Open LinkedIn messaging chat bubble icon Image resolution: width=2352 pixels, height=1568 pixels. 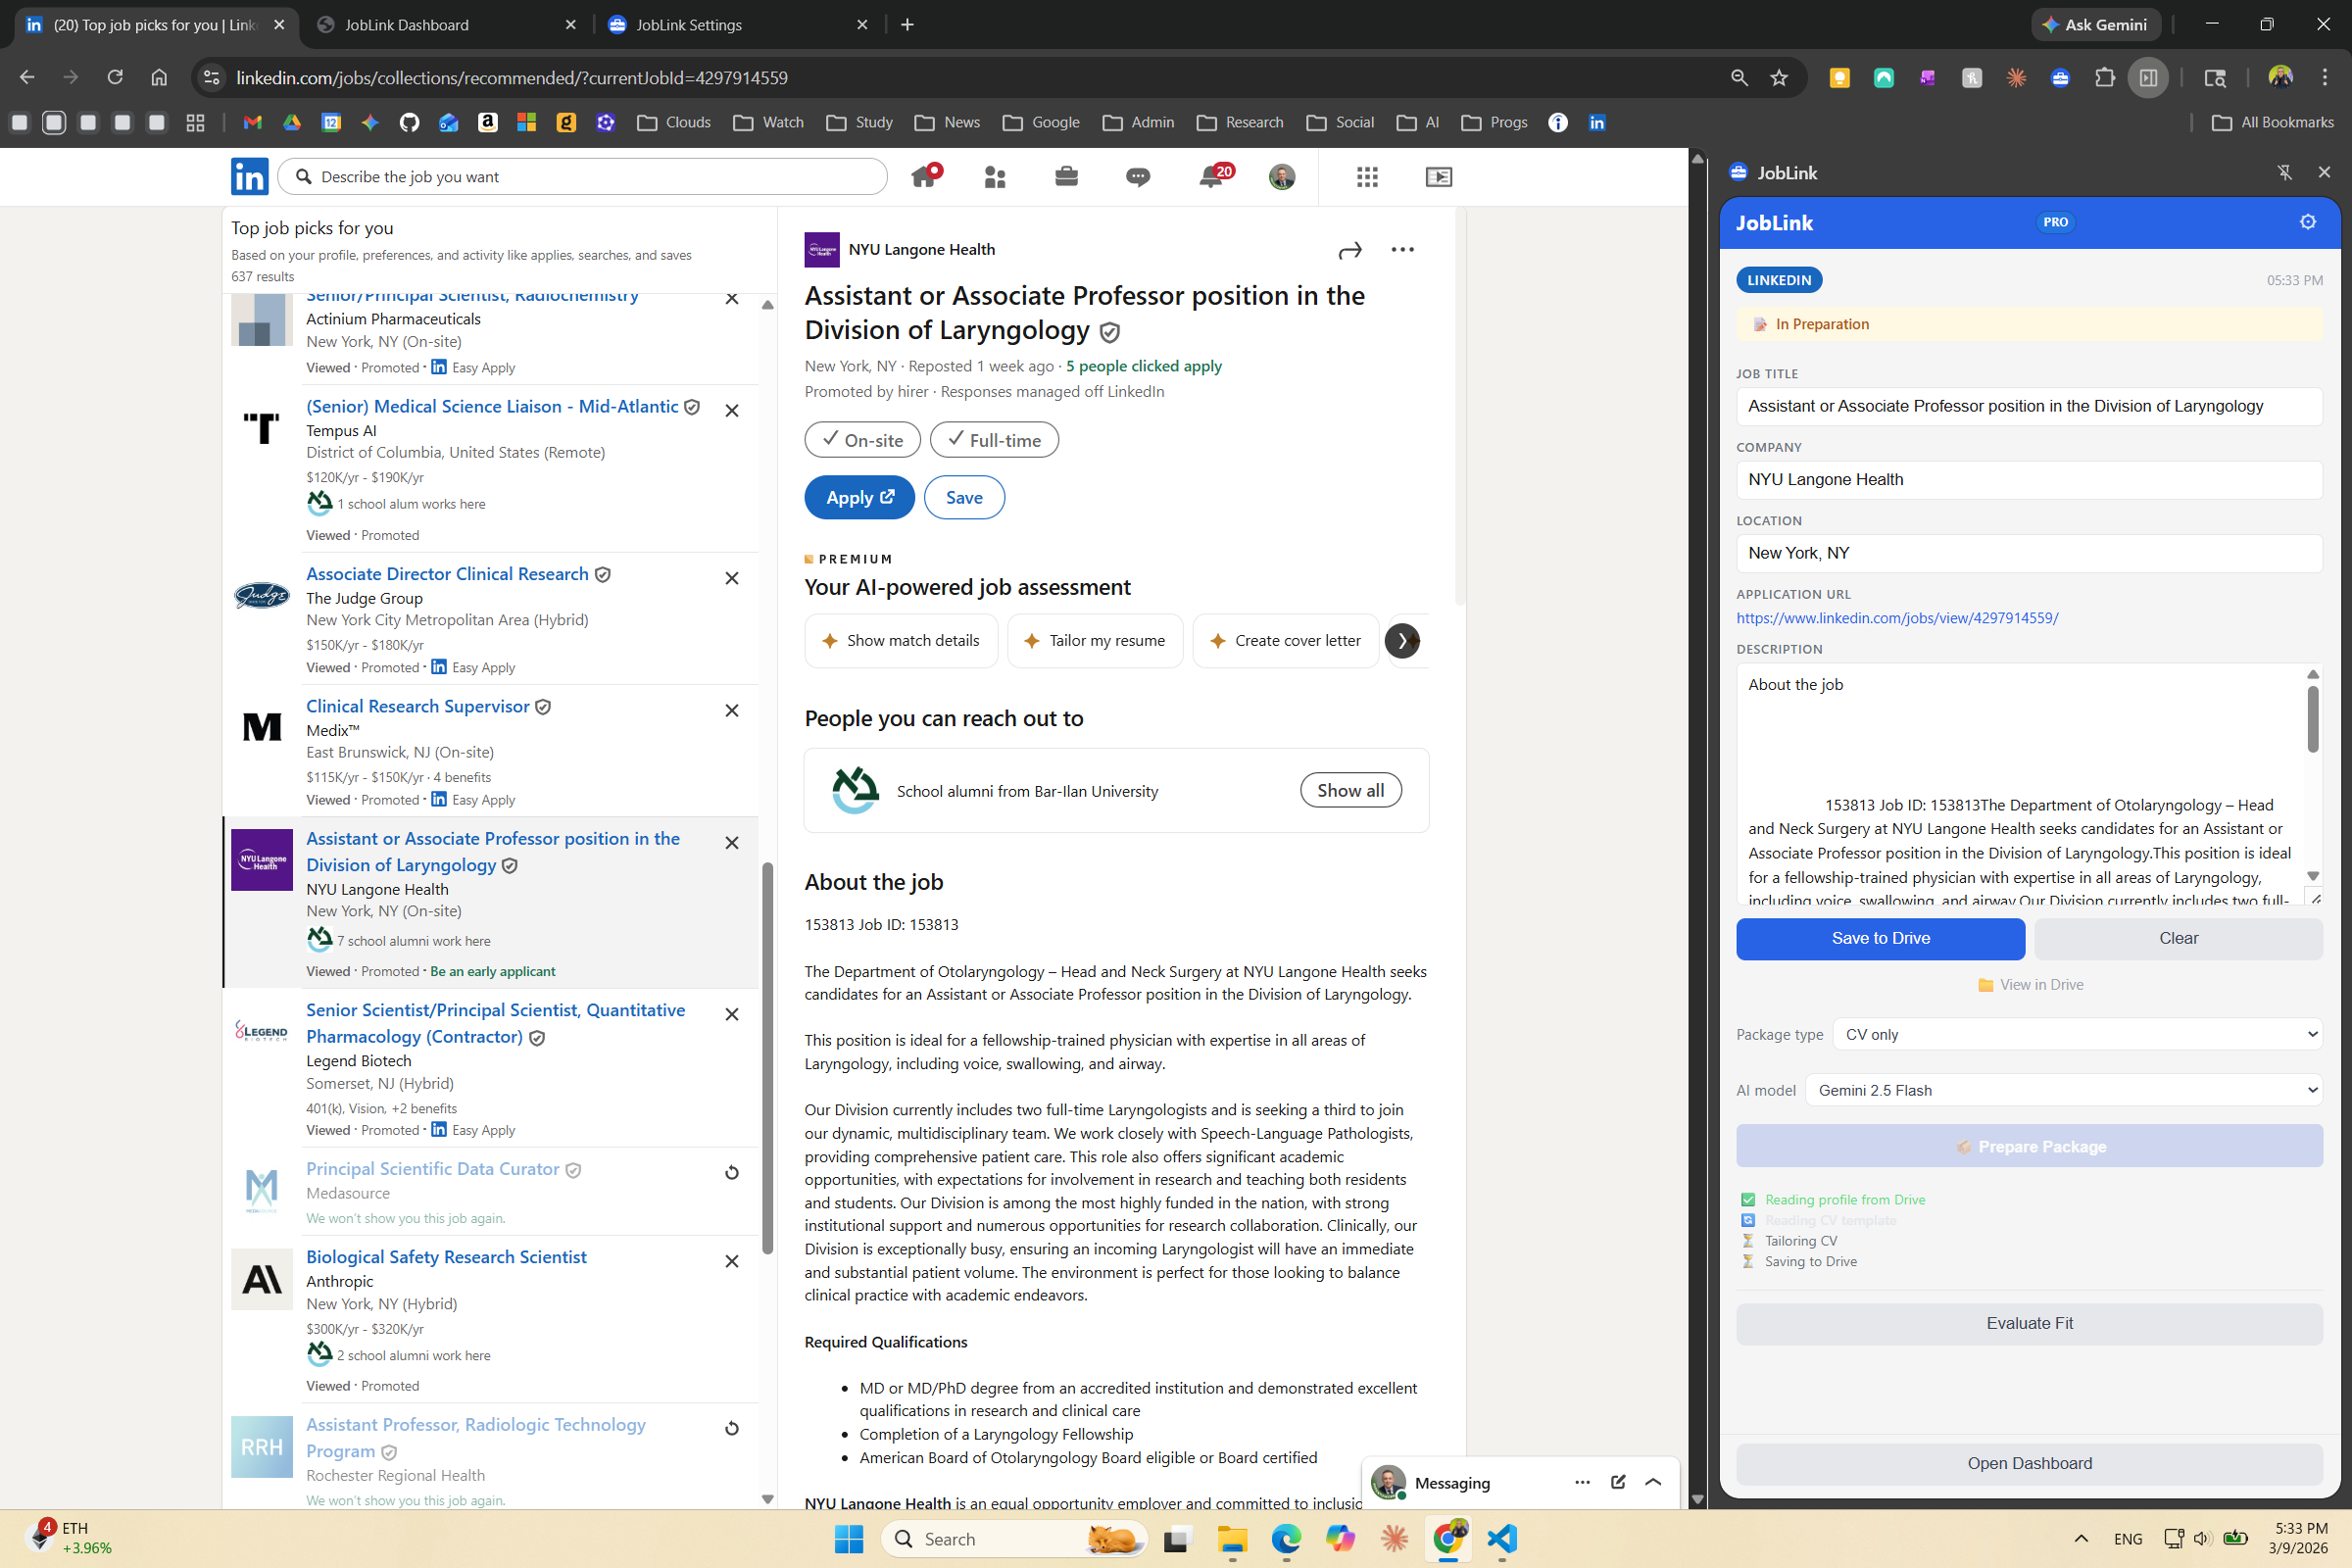coord(1137,177)
